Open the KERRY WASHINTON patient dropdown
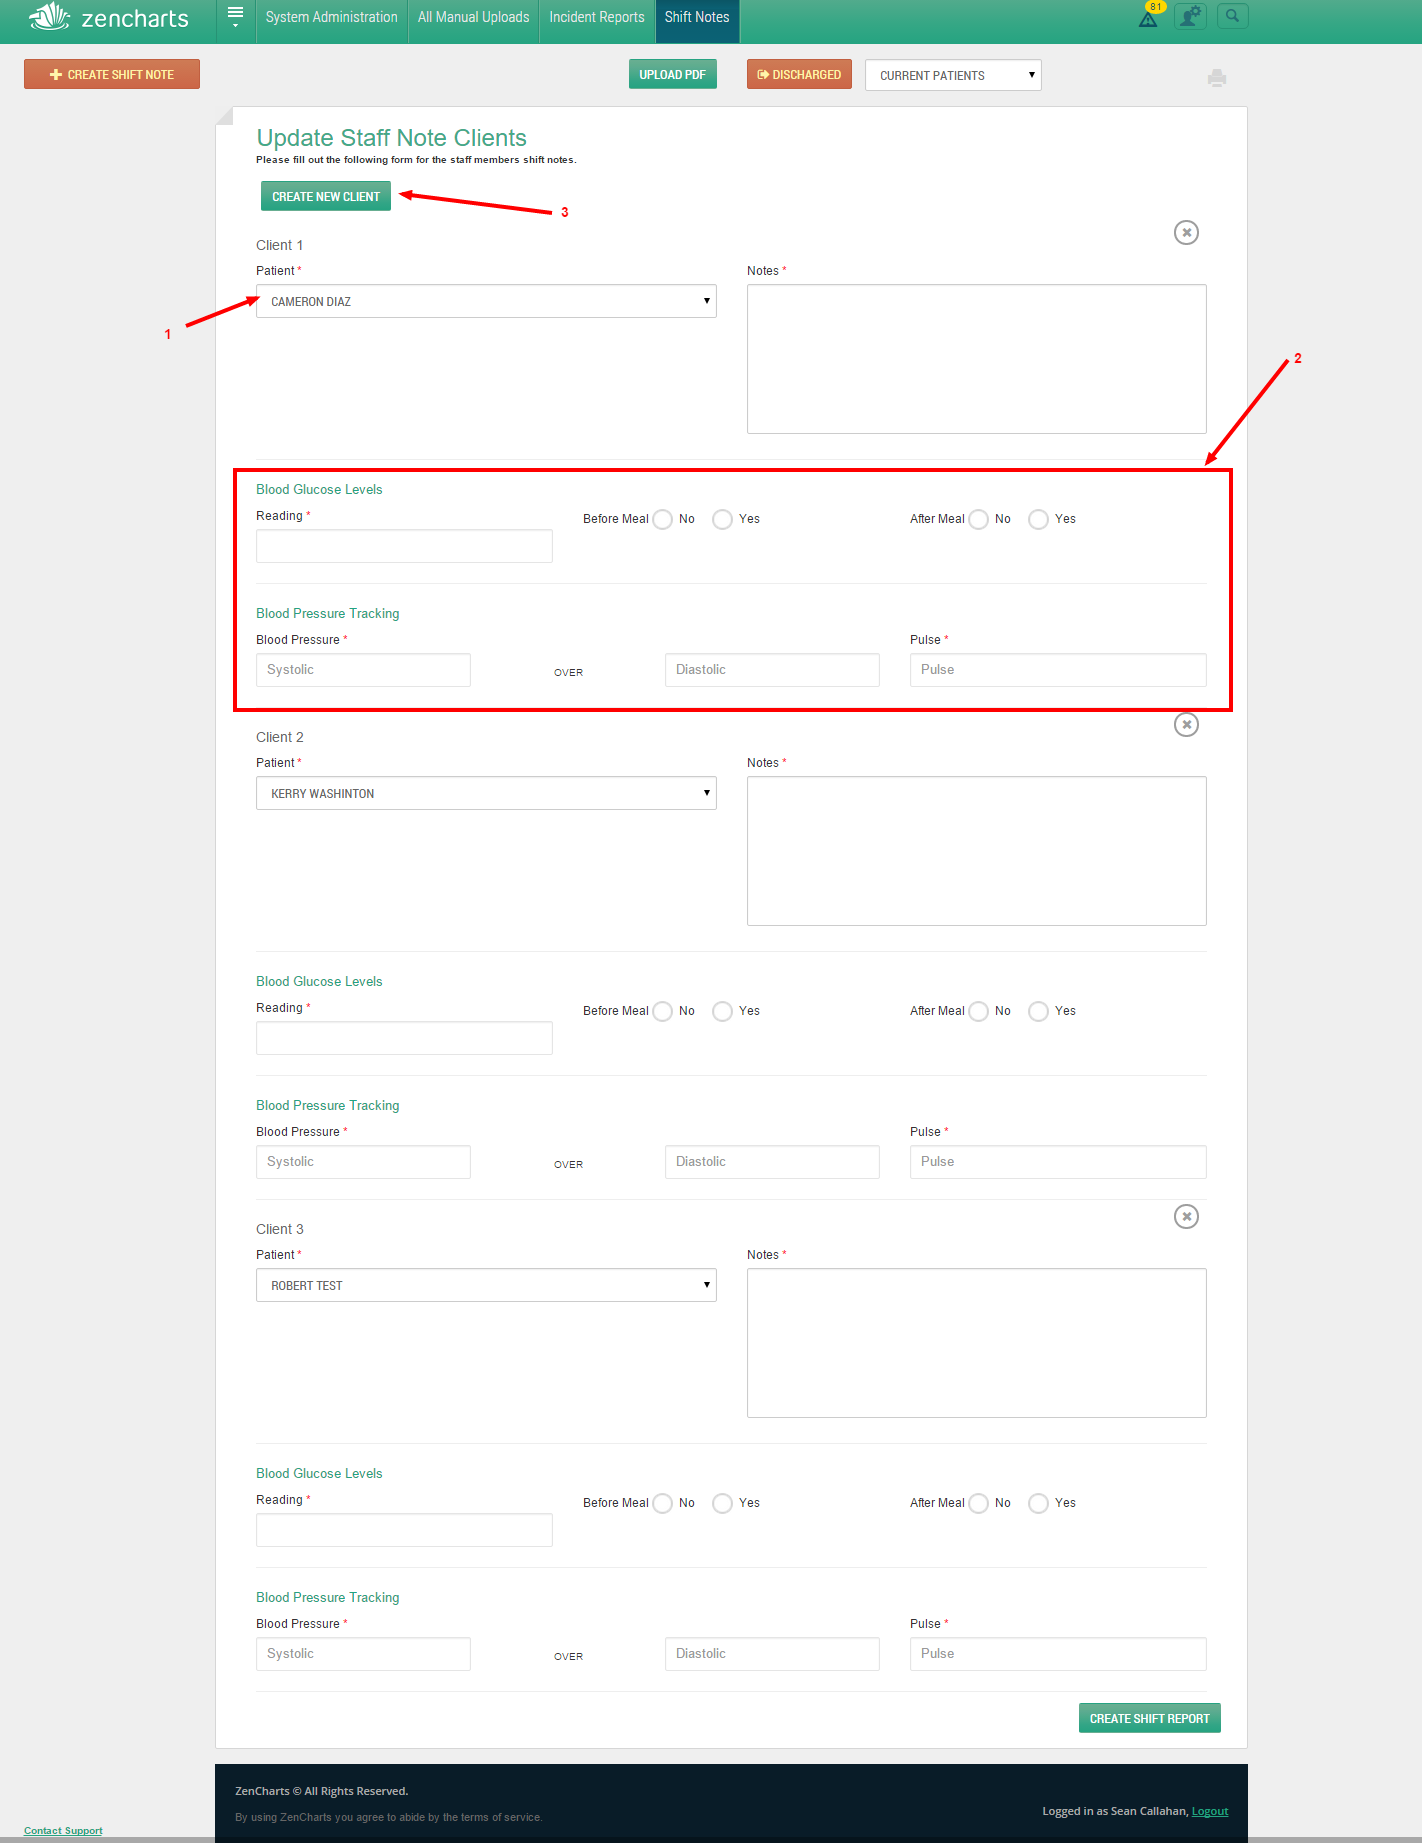The width and height of the screenshot is (1422, 1843). click(486, 793)
